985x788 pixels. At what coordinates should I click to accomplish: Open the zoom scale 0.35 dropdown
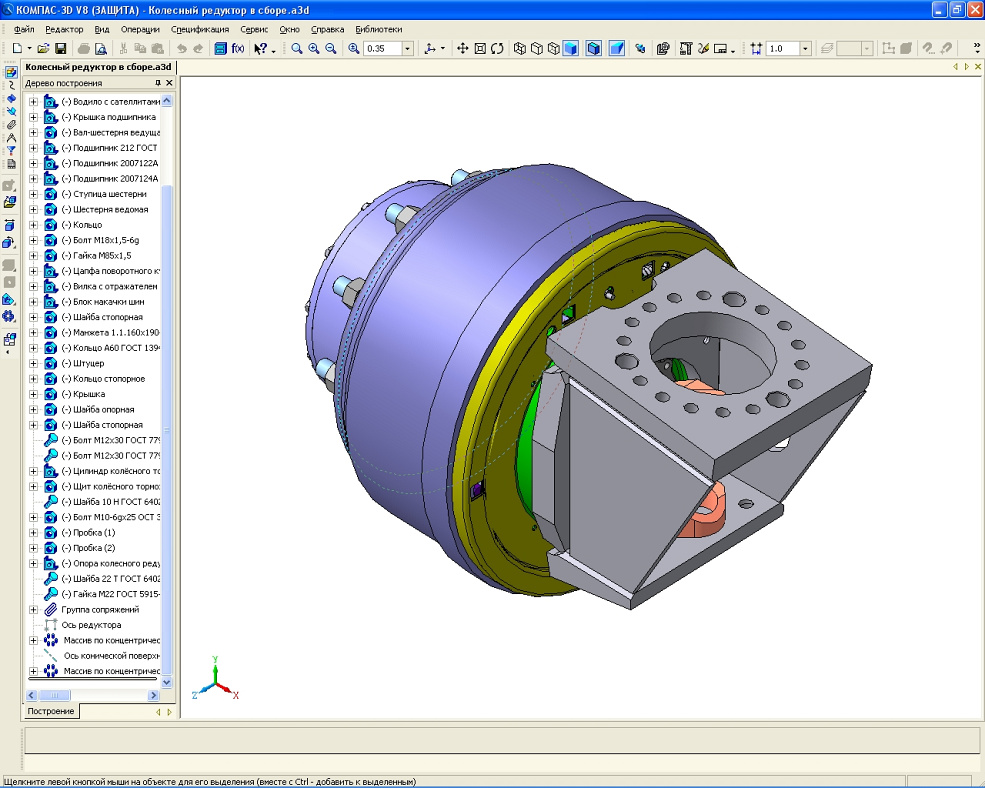(407, 48)
